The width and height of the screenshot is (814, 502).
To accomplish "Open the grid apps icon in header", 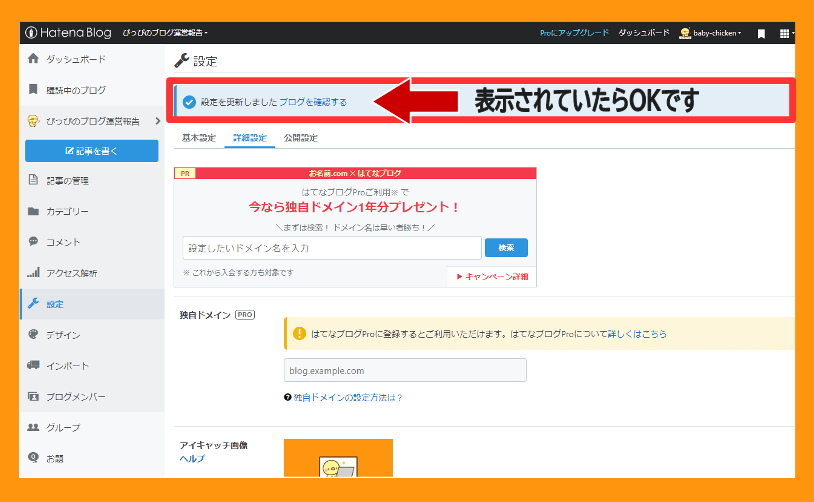I will [x=784, y=34].
